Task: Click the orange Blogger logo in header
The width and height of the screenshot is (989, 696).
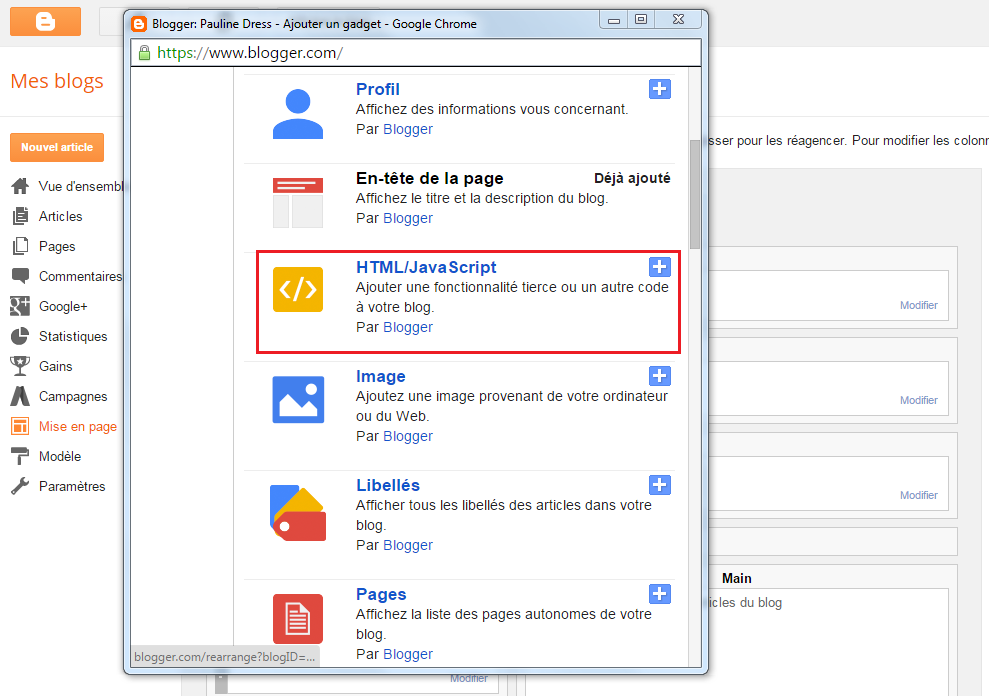Action: coord(45,21)
